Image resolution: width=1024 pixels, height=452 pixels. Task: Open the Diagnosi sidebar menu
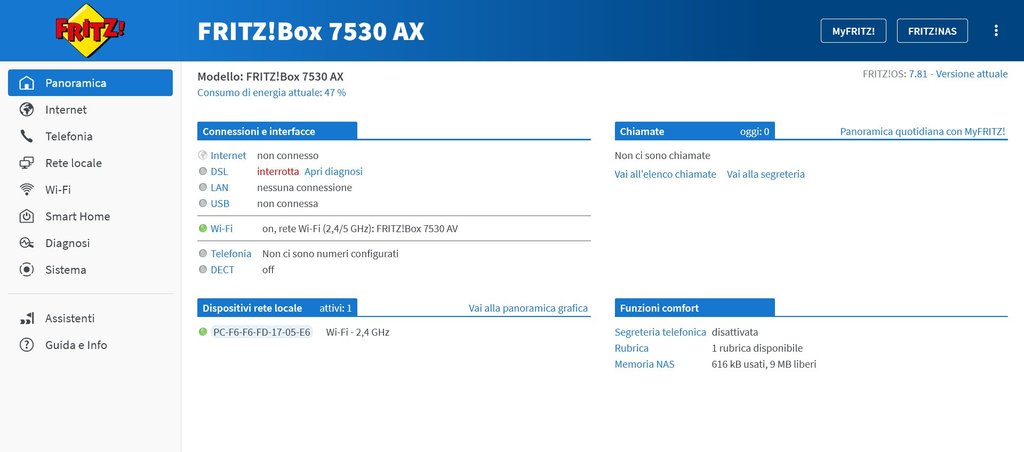[x=90, y=243]
